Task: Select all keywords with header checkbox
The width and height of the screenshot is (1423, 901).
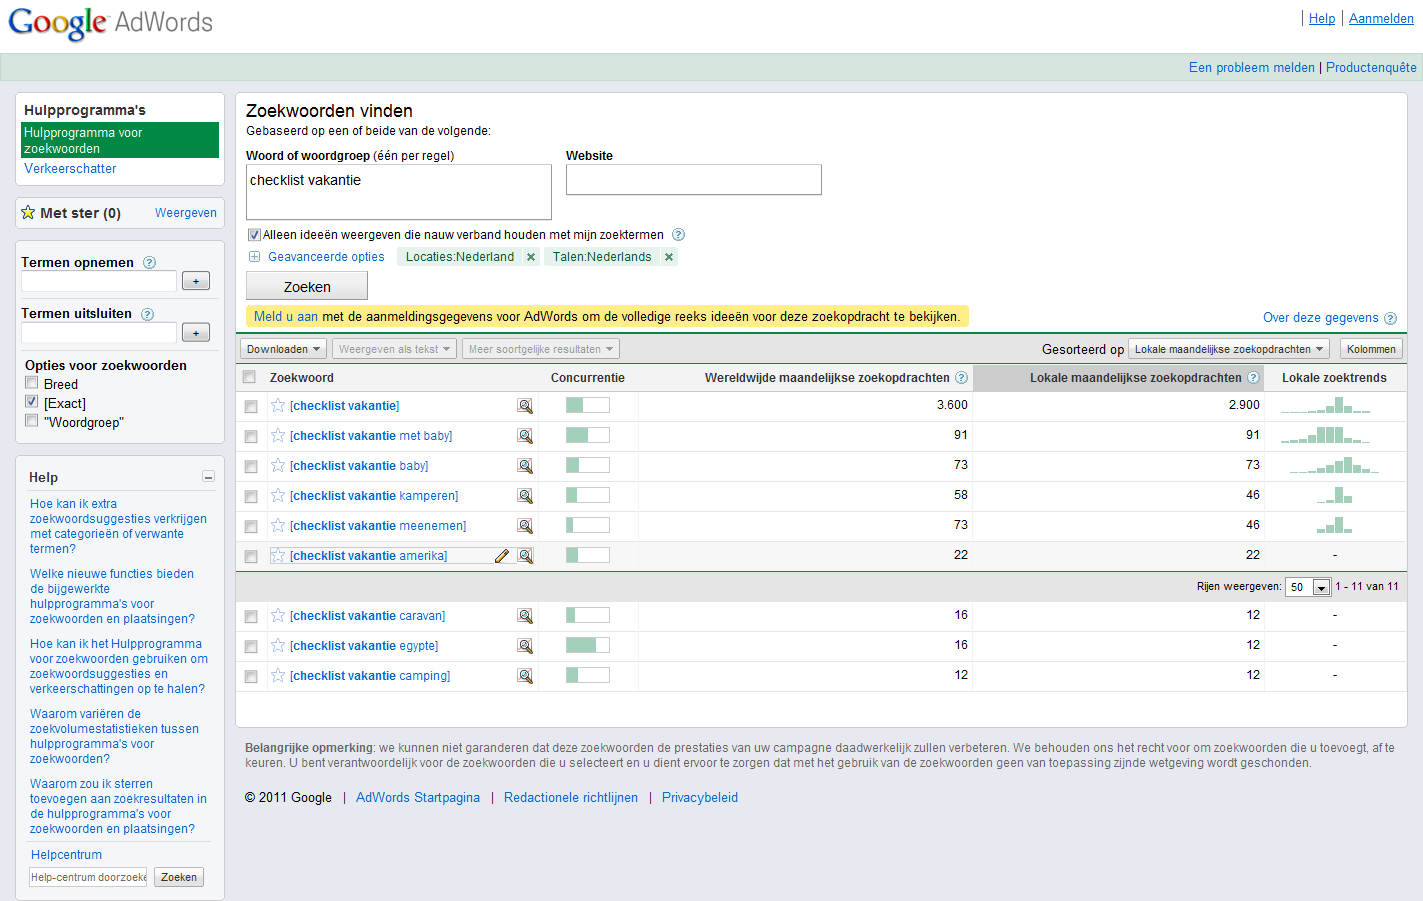Action: point(250,377)
